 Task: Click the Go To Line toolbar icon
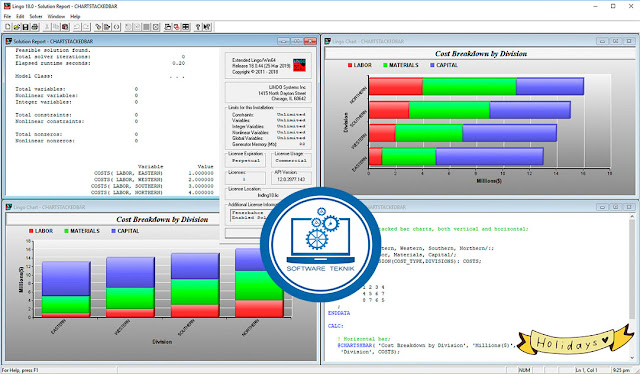tap(107, 27)
